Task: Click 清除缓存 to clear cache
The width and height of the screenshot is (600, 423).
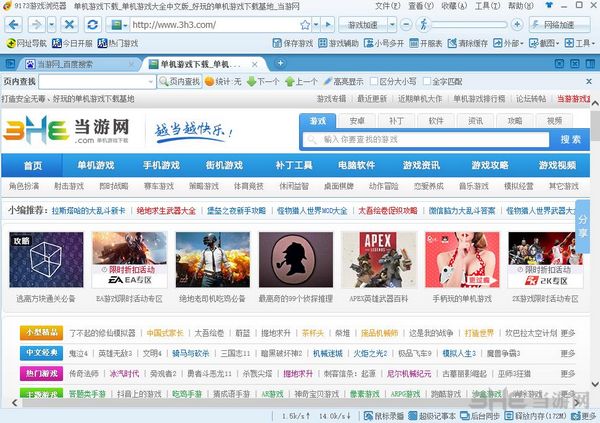Action: click(x=468, y=43)
